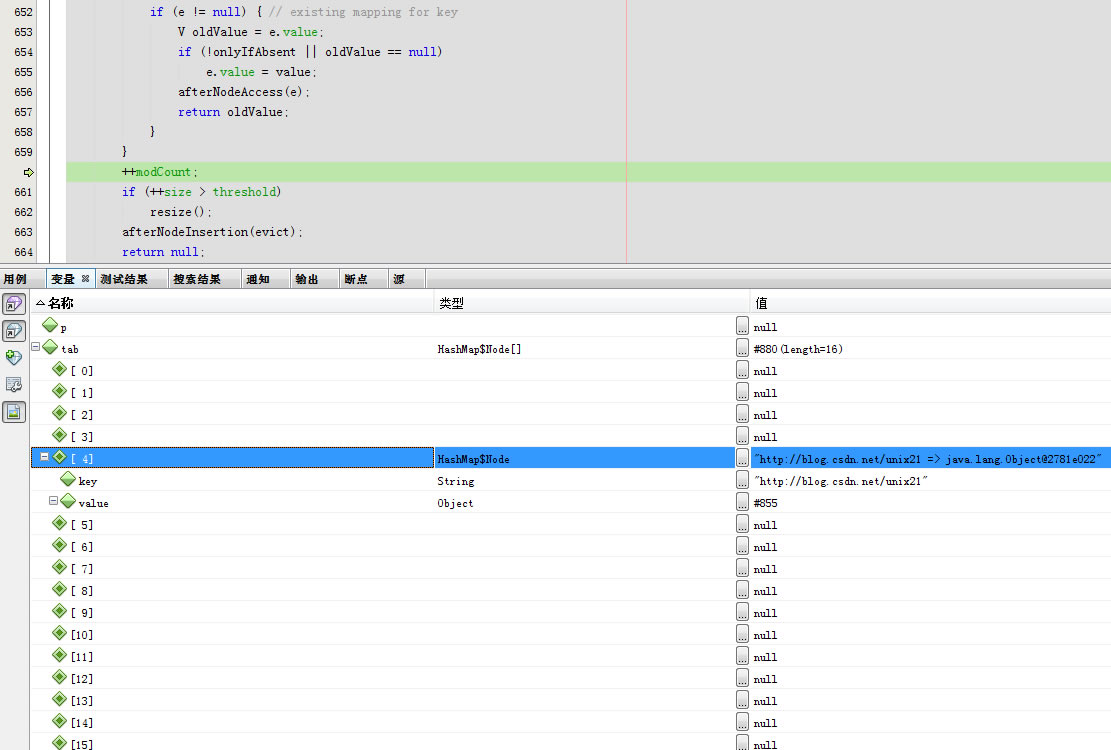1111x750 pixels.
Task: Open the value editor button for tab row
Action: coord(743,348)
